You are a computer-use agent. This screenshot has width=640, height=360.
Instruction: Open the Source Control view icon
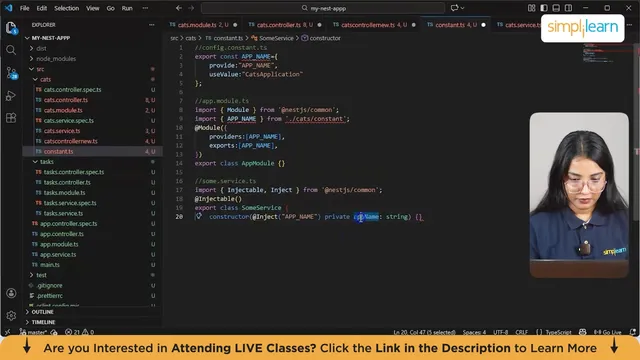click(11, 73)
